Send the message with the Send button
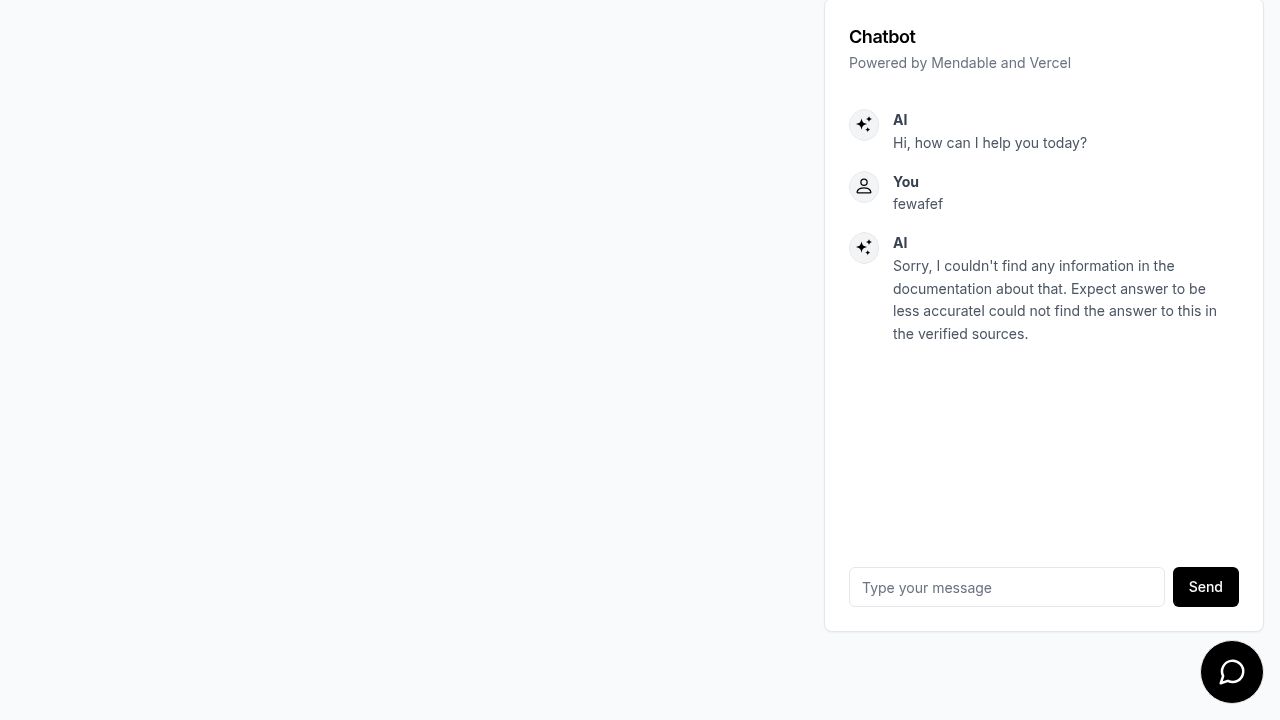 click(x=1206, y=587)
